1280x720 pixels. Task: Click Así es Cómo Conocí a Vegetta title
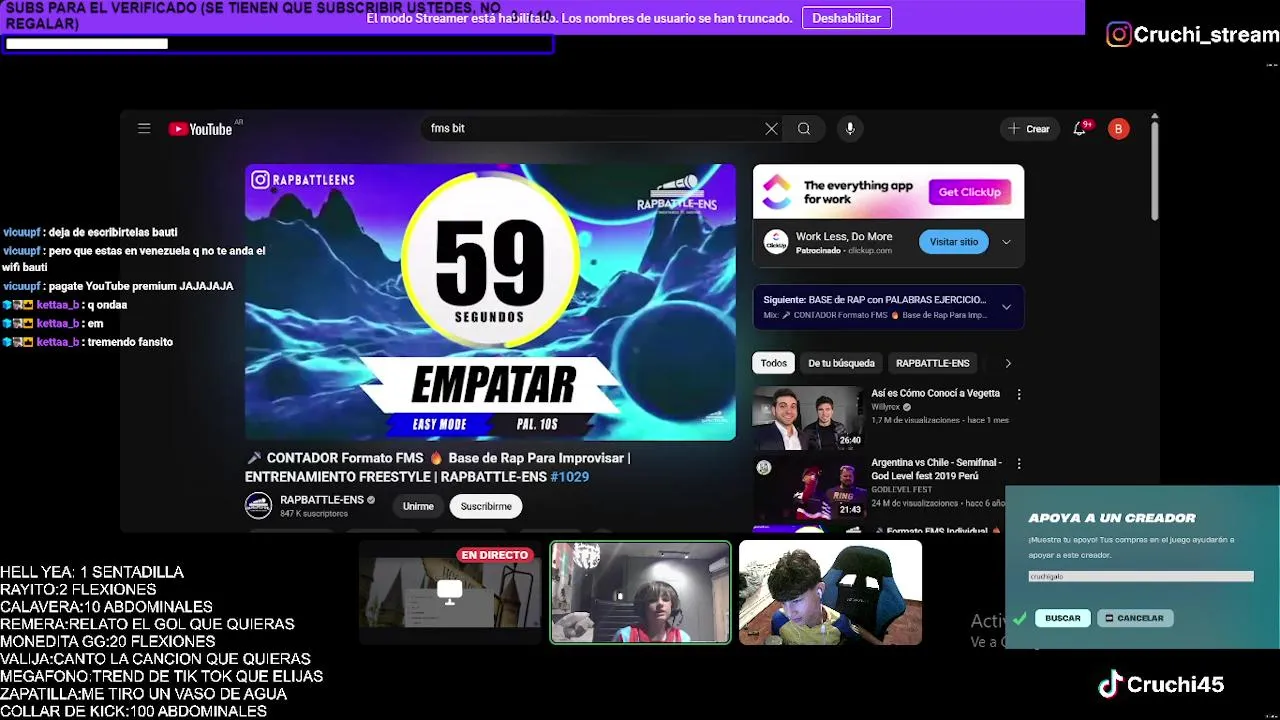935,393
